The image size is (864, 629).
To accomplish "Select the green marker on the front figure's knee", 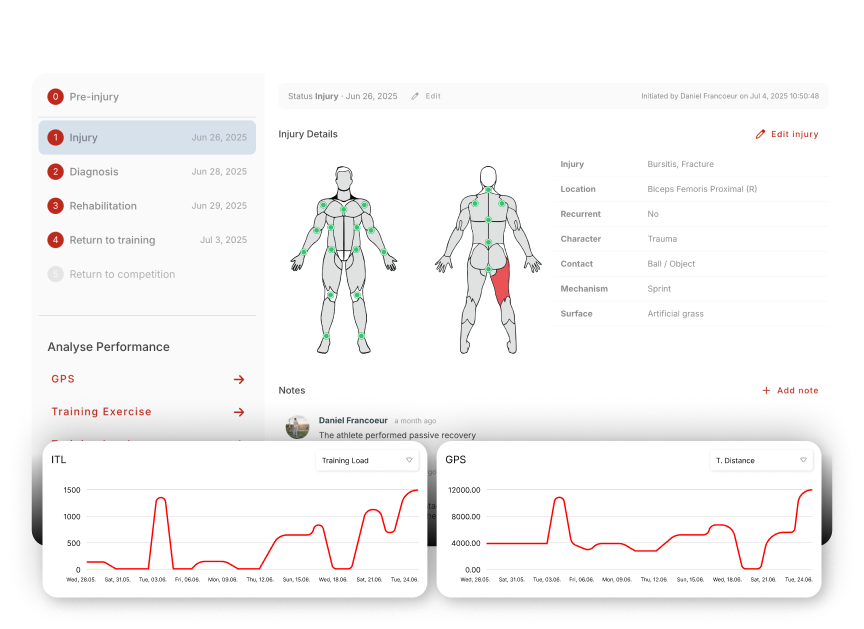I will (x=330, y=295).
